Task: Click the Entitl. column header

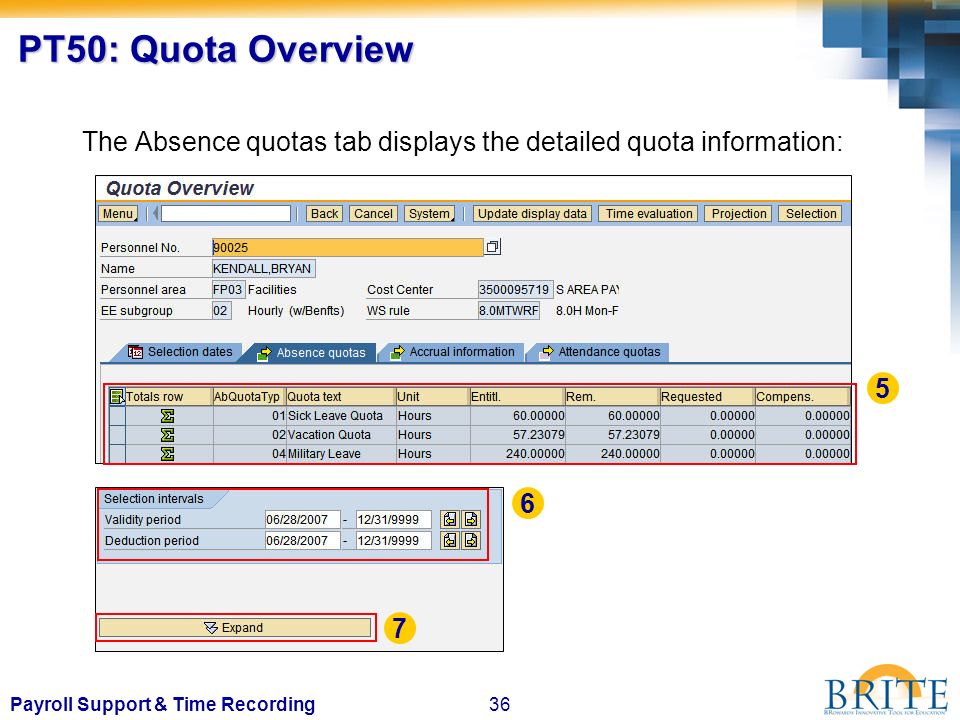Action: click(516, 397)
